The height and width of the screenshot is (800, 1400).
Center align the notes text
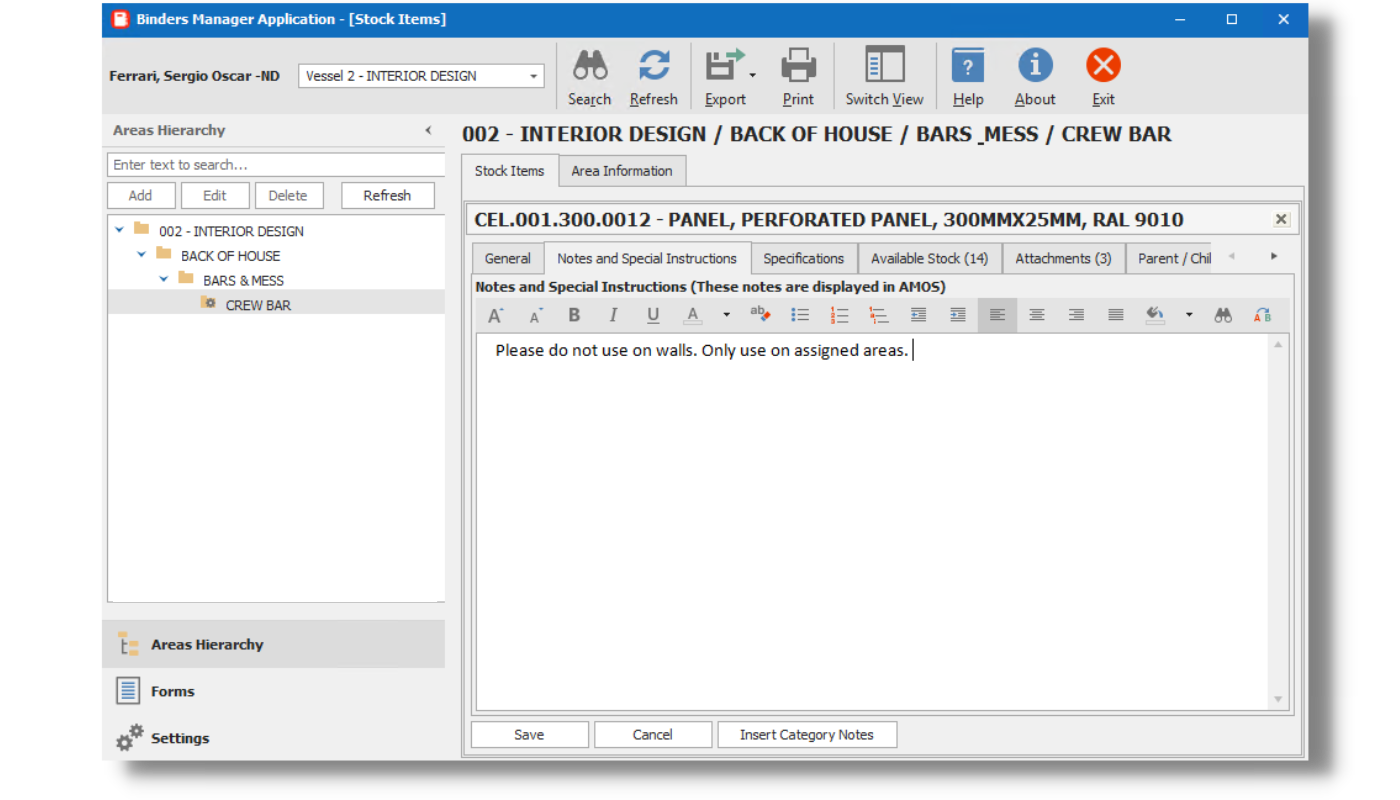click(1036, 314)
